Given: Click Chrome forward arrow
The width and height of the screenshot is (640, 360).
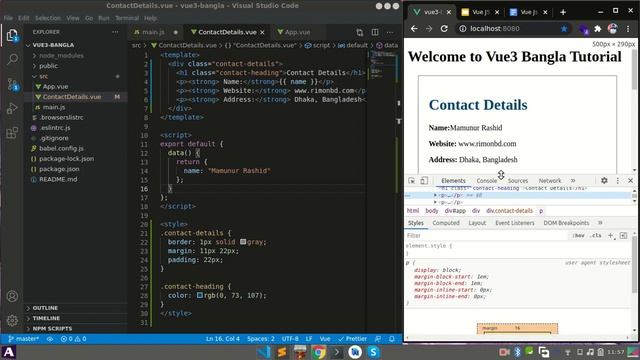Looking at the screenshot, I should click(x=429, y=29).
